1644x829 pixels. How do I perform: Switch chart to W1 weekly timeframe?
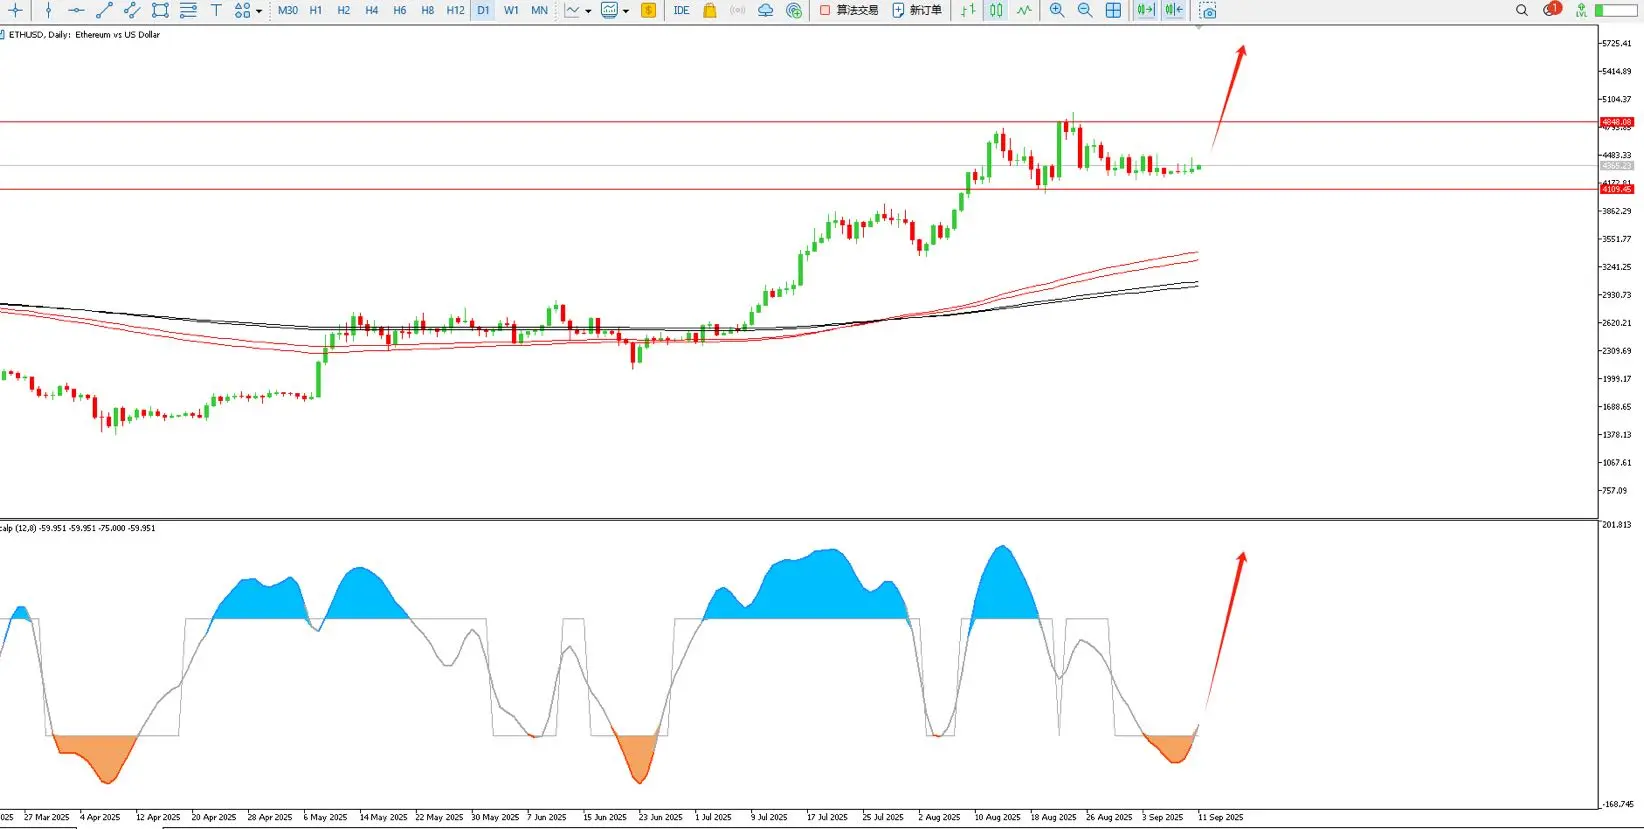(x=511, y=10)
